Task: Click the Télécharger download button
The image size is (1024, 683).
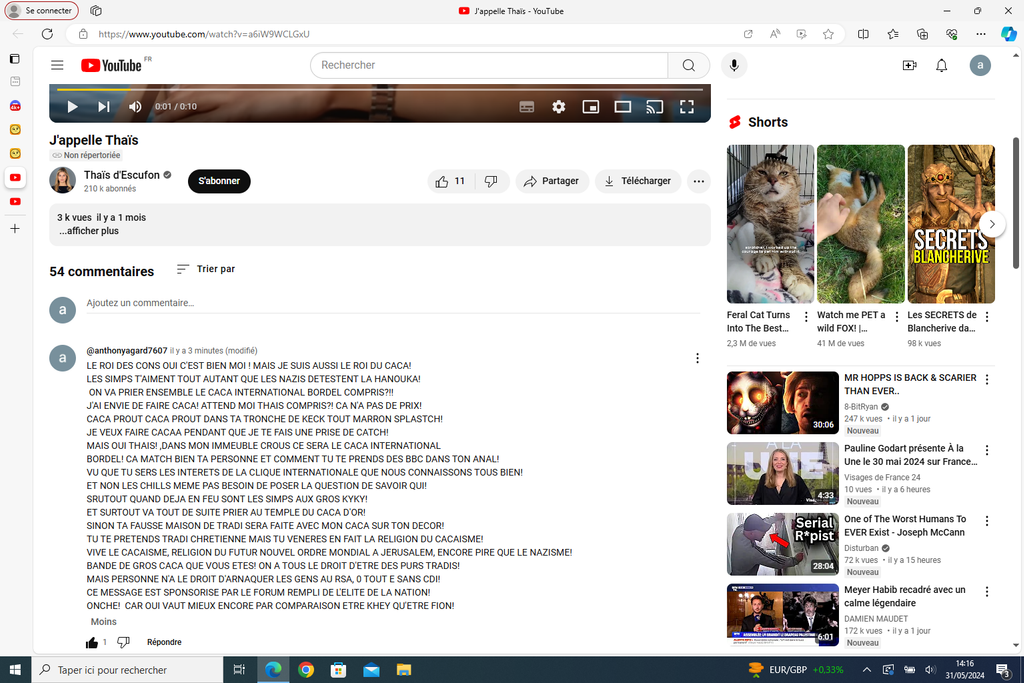Action: [637, 181]
